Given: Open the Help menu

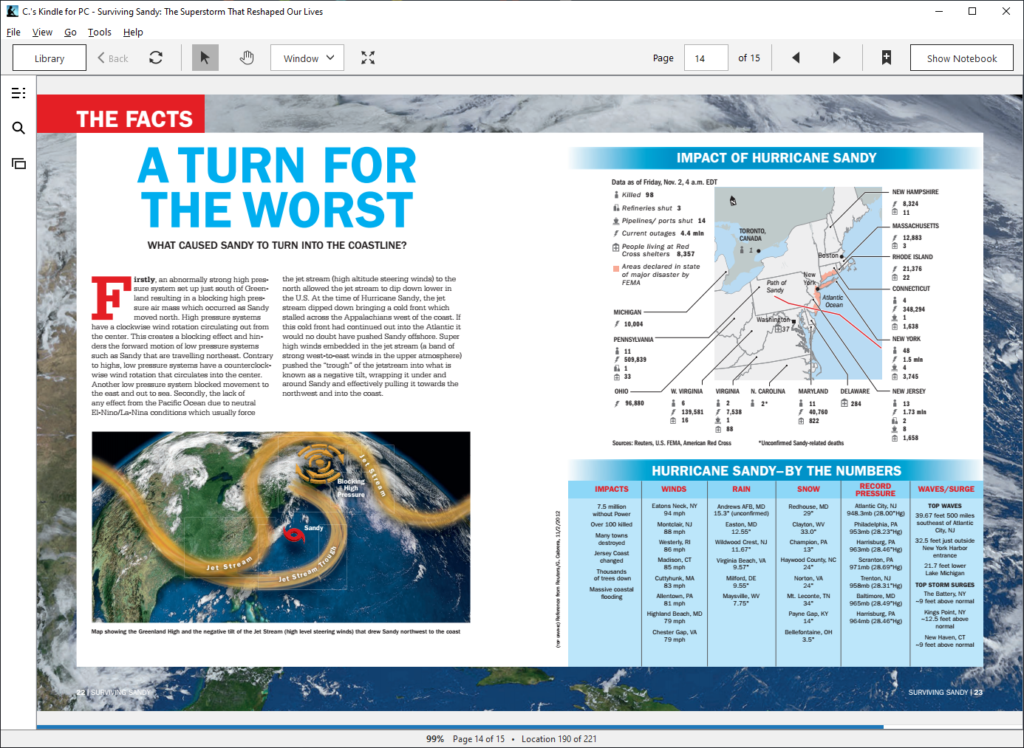Looking at the screenshot, I should 133,32.
